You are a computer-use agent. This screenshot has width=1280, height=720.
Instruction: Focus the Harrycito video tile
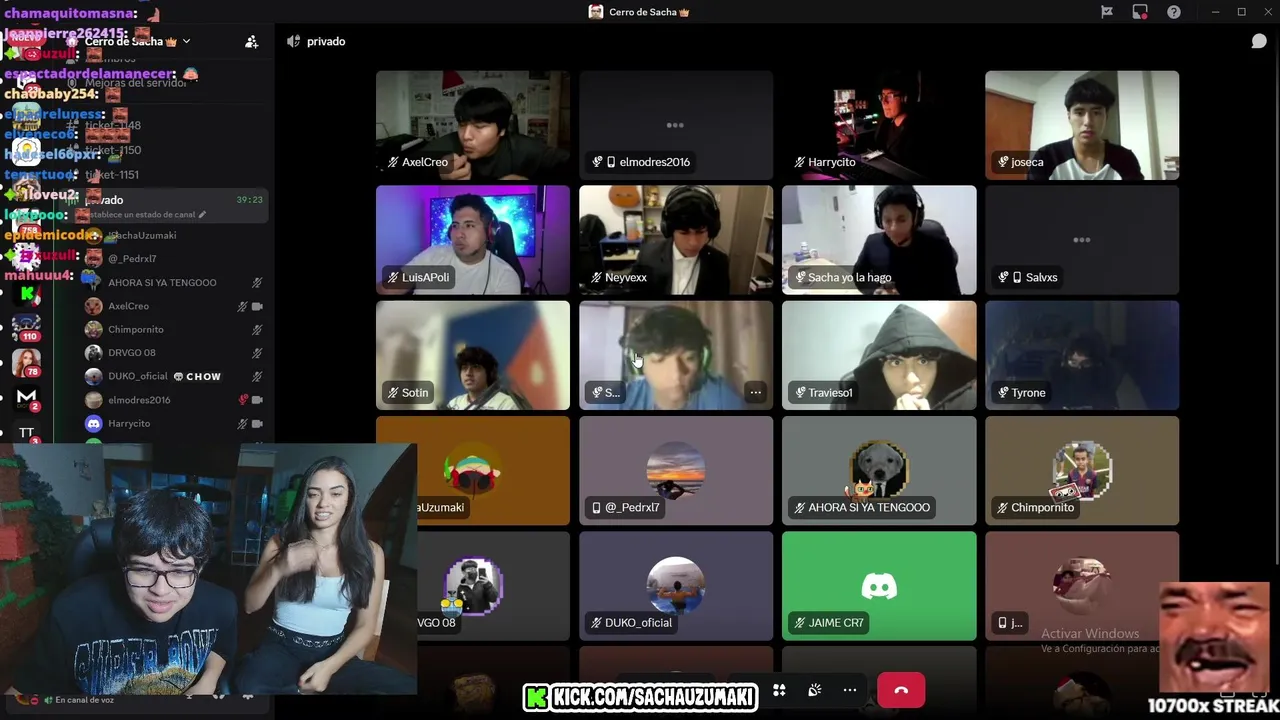879,125
